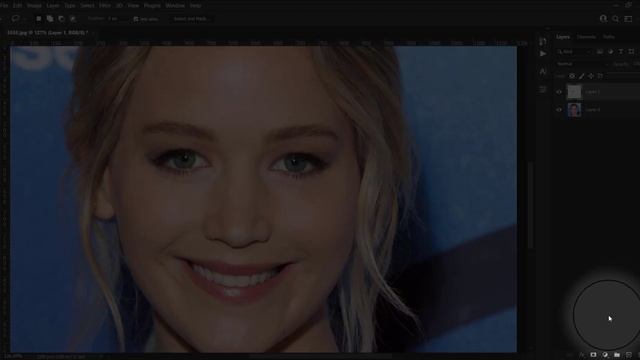Hide Layer 1 with eye icon
640x360 pixels.
pos(559,92)
